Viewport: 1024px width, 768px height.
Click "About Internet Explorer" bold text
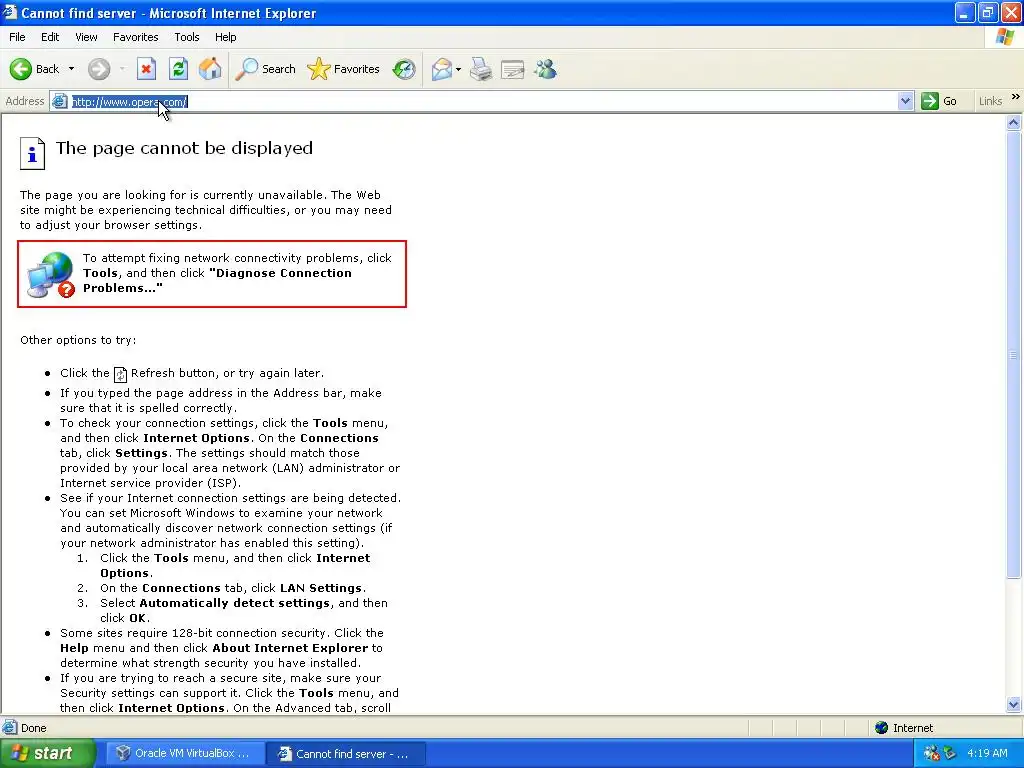tap(290, 648)
